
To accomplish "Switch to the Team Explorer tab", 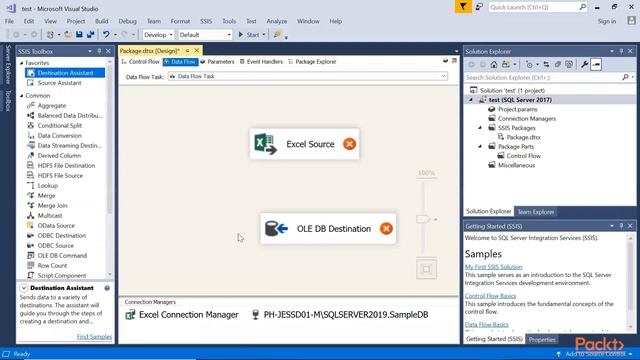I will point(536,211).
